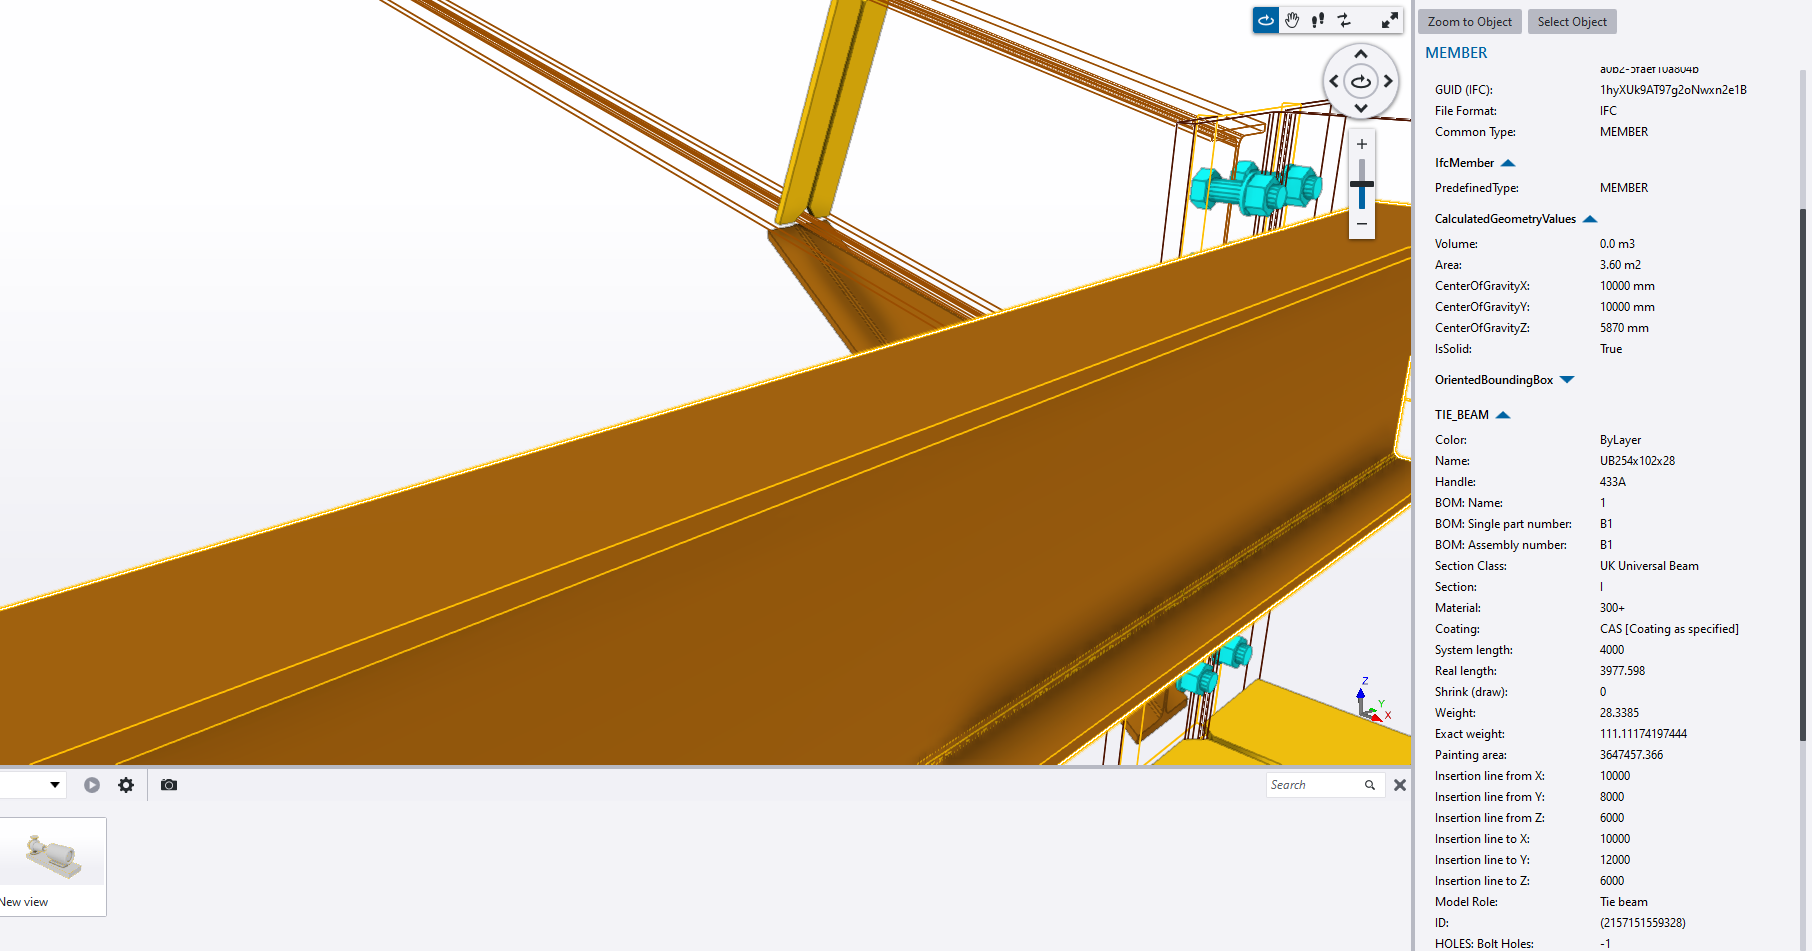Zoom out with the minus button
This screenshot has height=951, width=1812.
(x=1362, y=224)
